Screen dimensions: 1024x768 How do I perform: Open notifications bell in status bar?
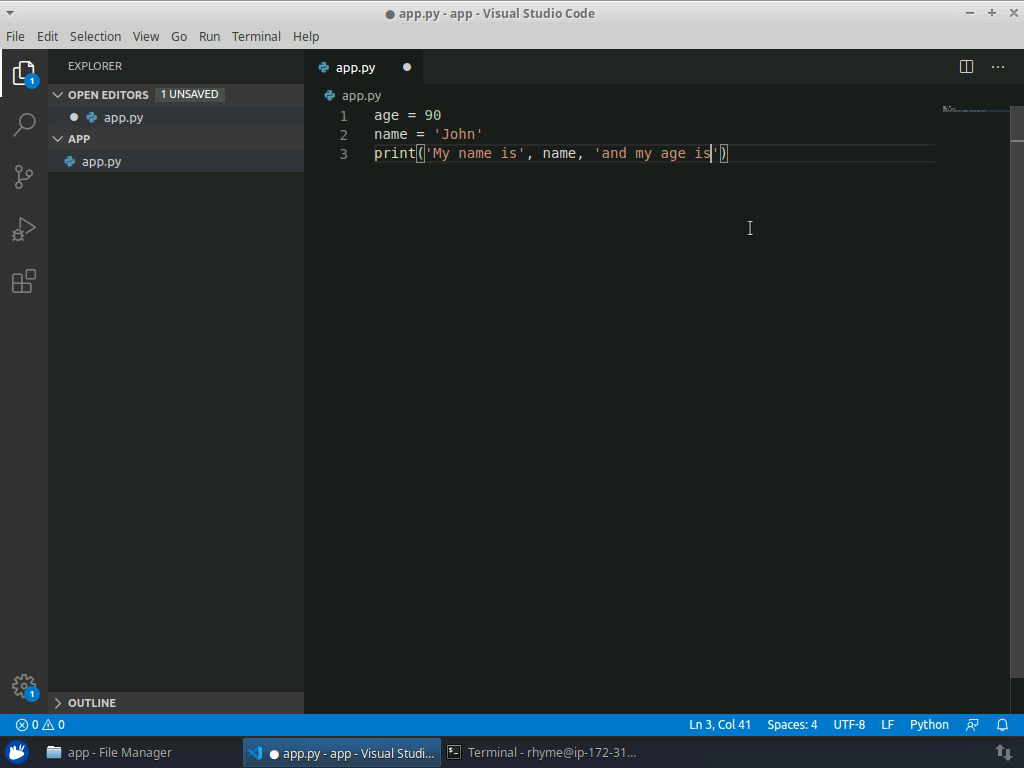point(1002,725)
